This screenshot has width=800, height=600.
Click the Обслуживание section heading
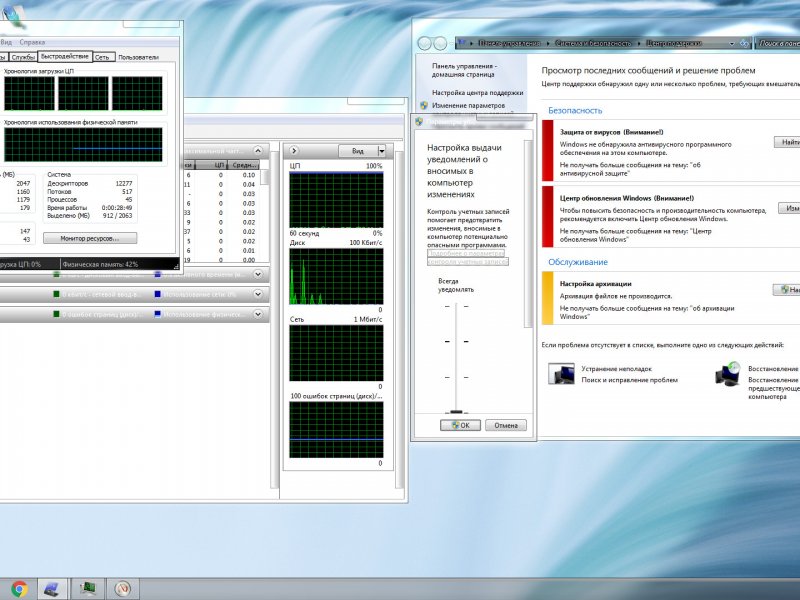(x=578, y=262)
